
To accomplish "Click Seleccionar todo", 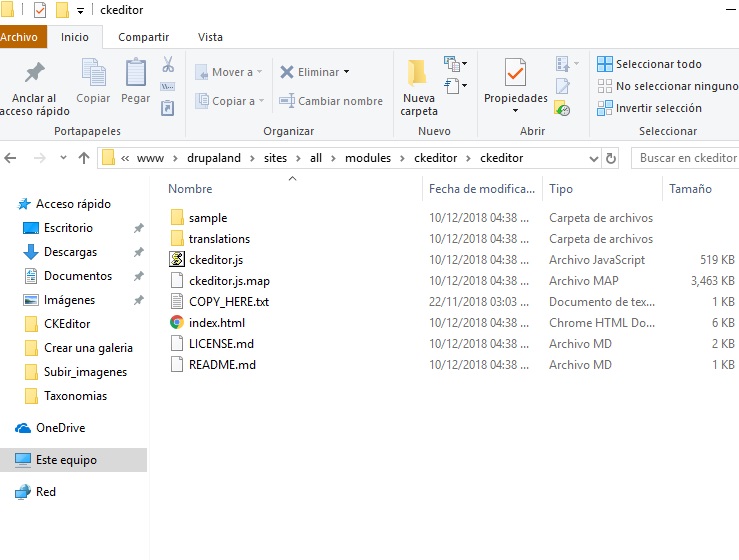I will coord(649,64).
